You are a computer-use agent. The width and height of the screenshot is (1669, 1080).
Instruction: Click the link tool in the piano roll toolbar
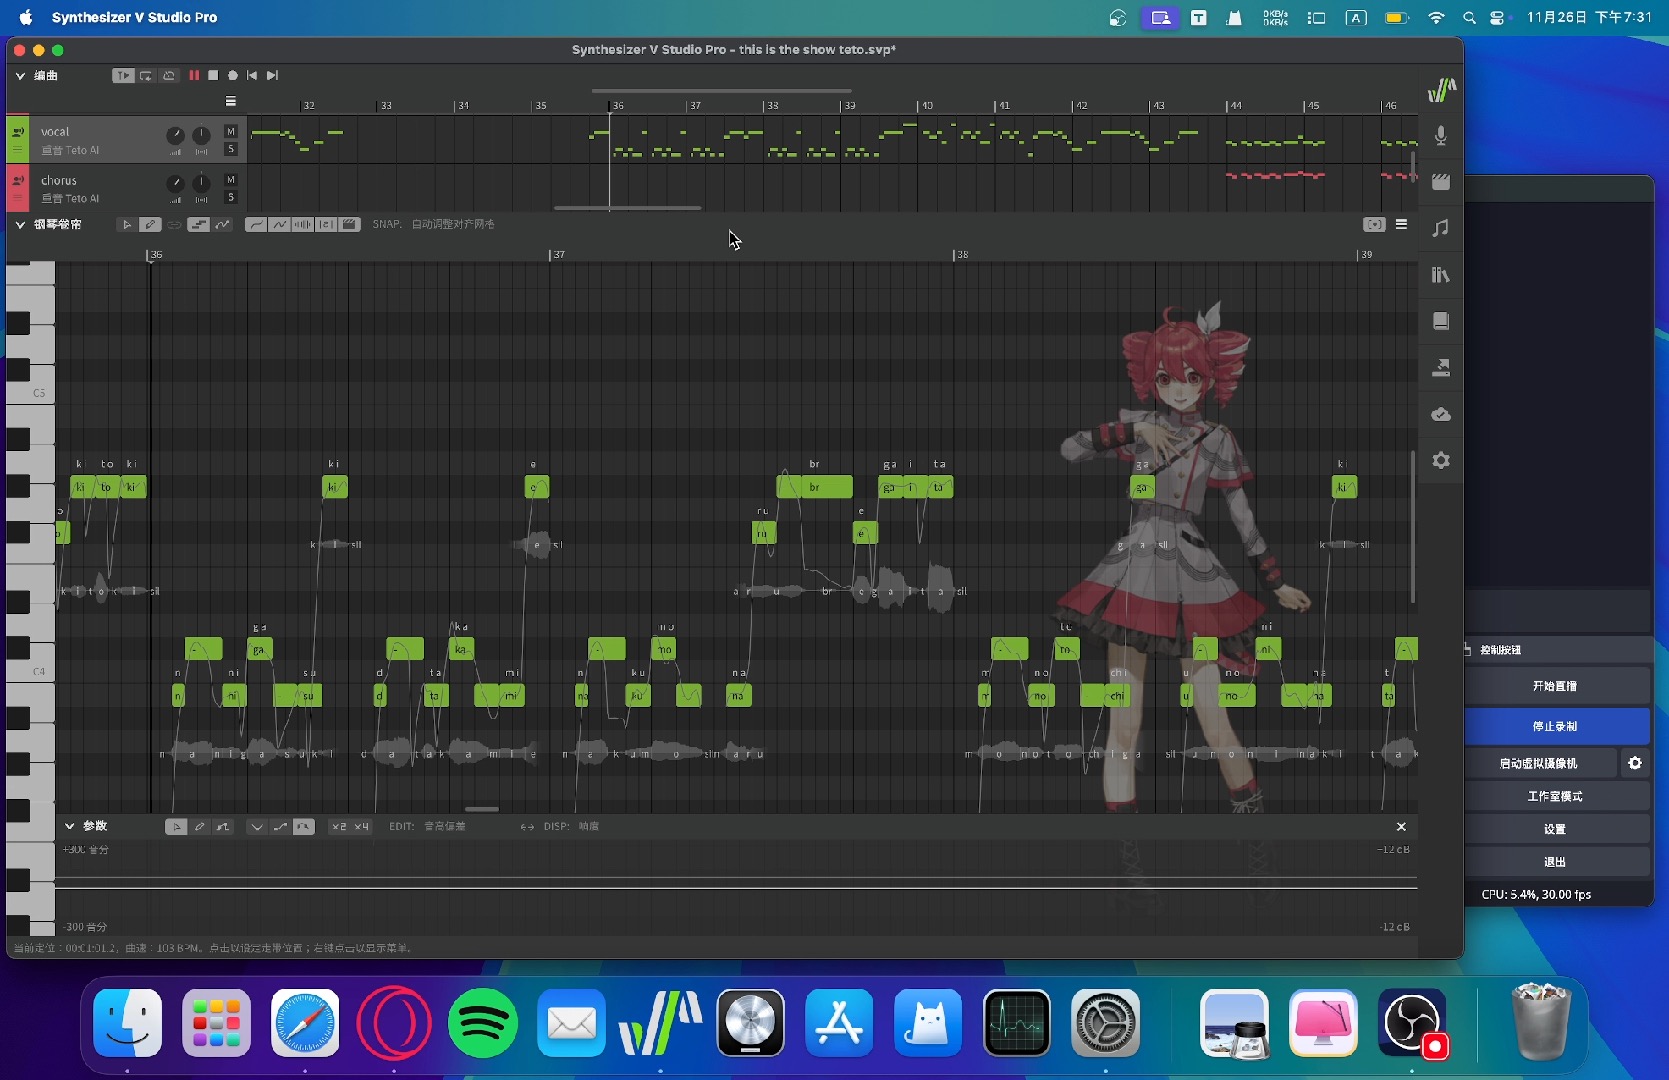(x=174, y=225)
